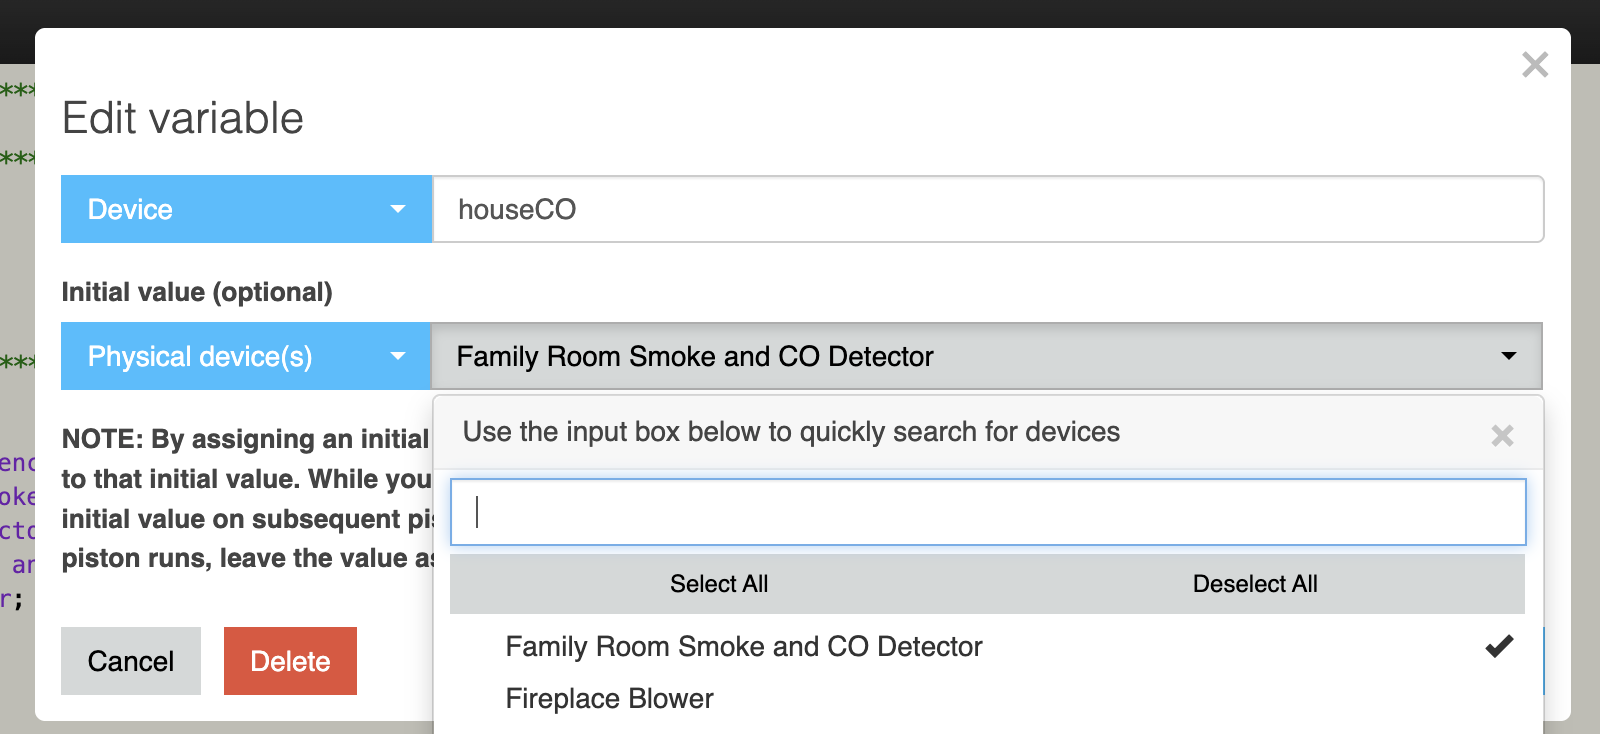Image resolution: width=1600 pixels, height=734 pixels.
Task: Toggle Family Room Smoke and CO Detector option
Action: pos(744,647)
